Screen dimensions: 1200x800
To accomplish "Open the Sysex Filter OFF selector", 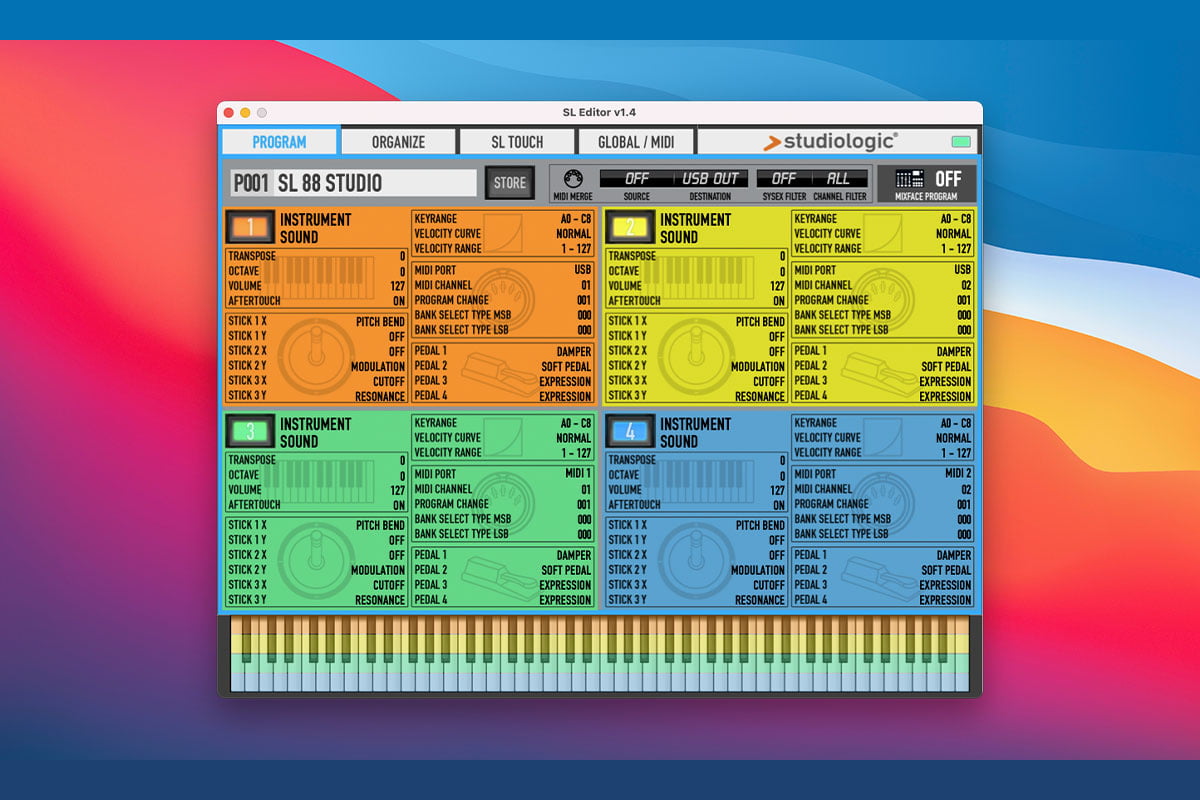I will [783, 178].
